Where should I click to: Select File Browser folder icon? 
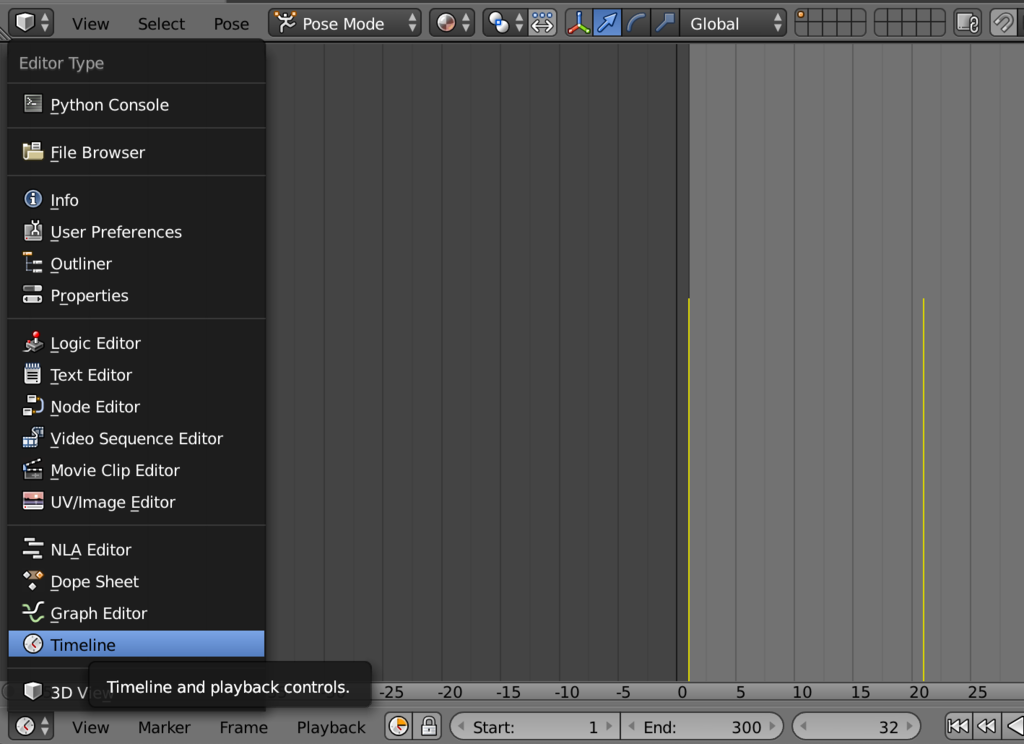point(33,151)
